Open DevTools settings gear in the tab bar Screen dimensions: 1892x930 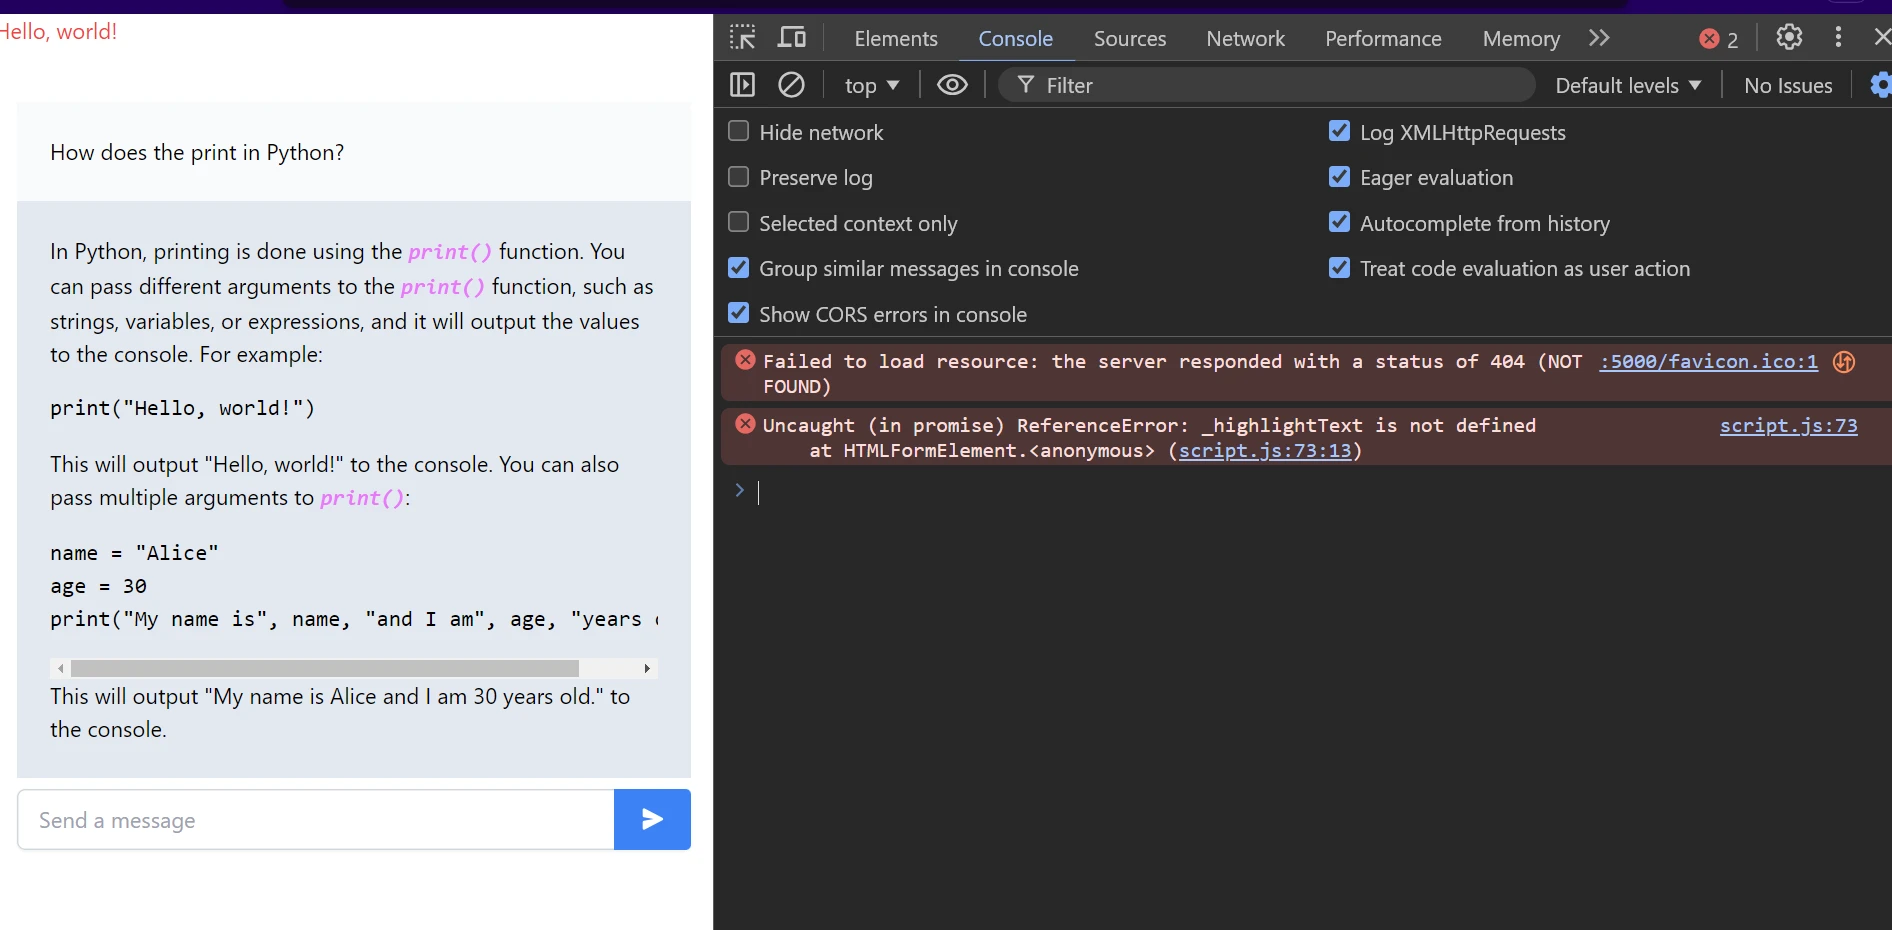1789,38
